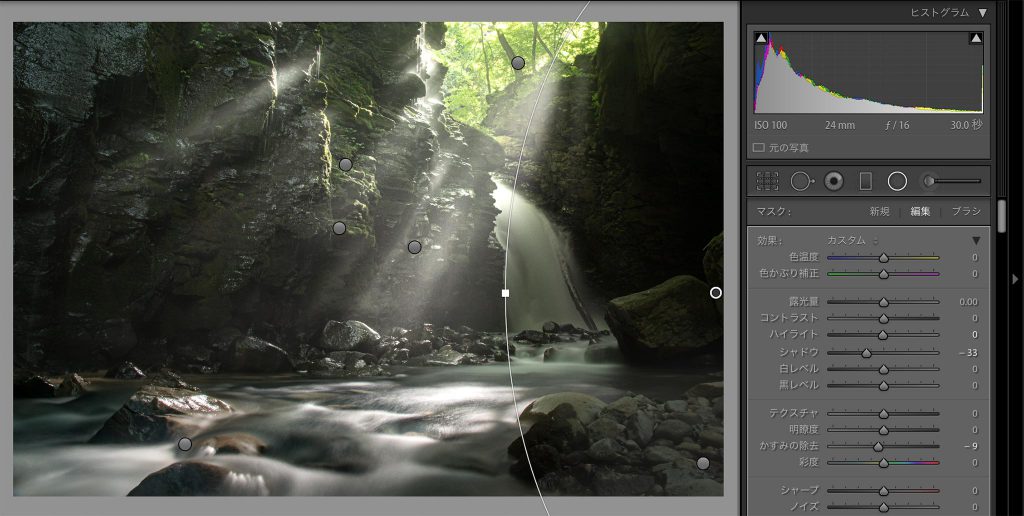
Task: Click 編集 in the mask row
Action: [920, 211]
